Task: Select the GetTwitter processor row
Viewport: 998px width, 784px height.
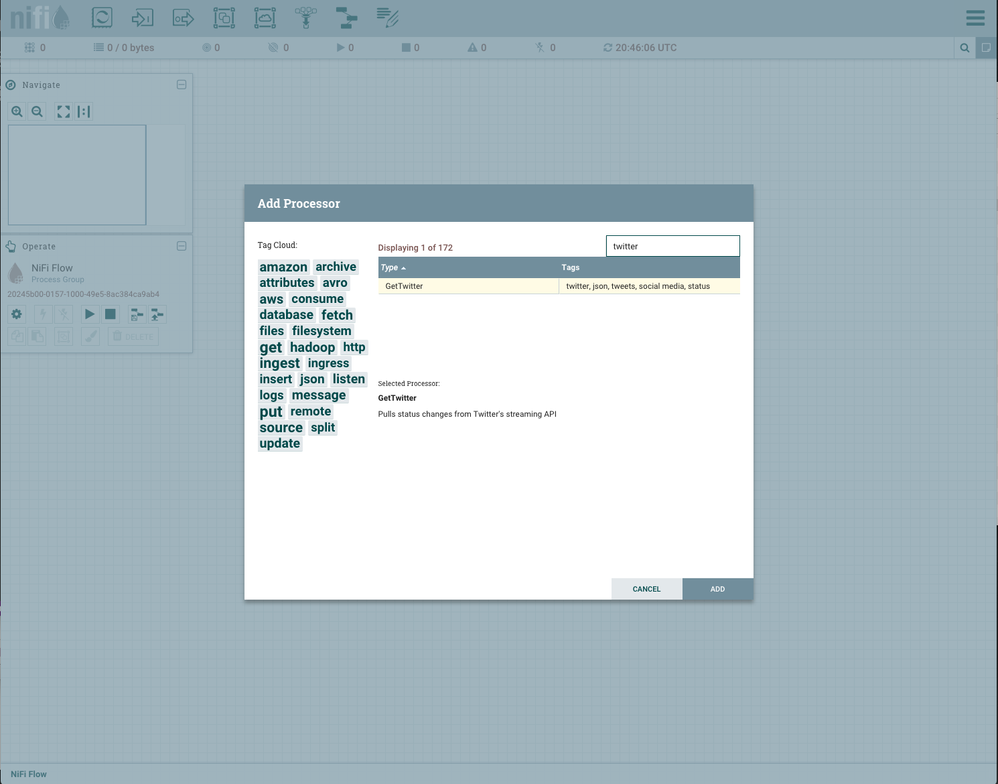Action: coord(559,286)
